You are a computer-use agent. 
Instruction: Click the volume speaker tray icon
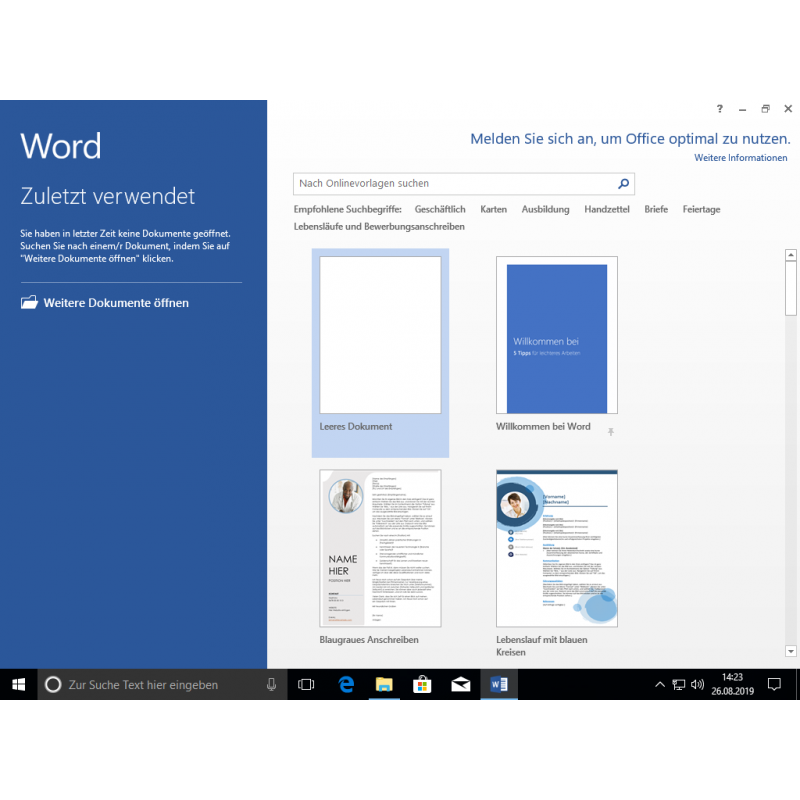[x=697, y=684]
